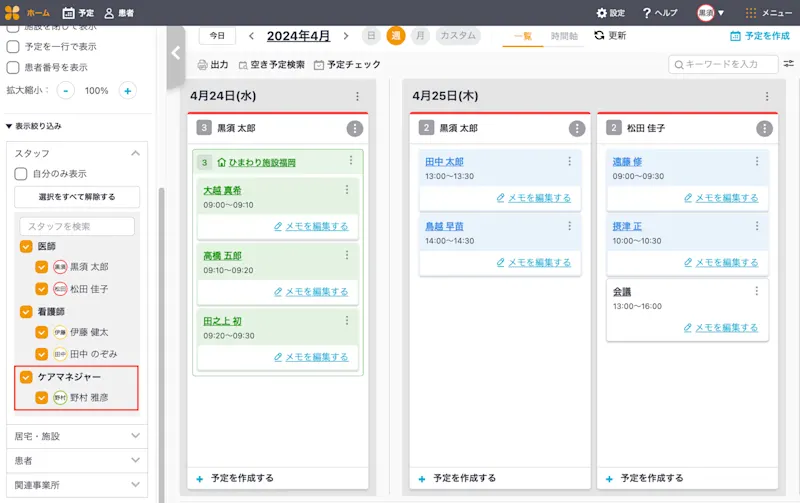Image resolution: width=800 pixels, height=503 pixels.
Task: Click into the スタッフを検索 field
Action: [x=77, y=227]
